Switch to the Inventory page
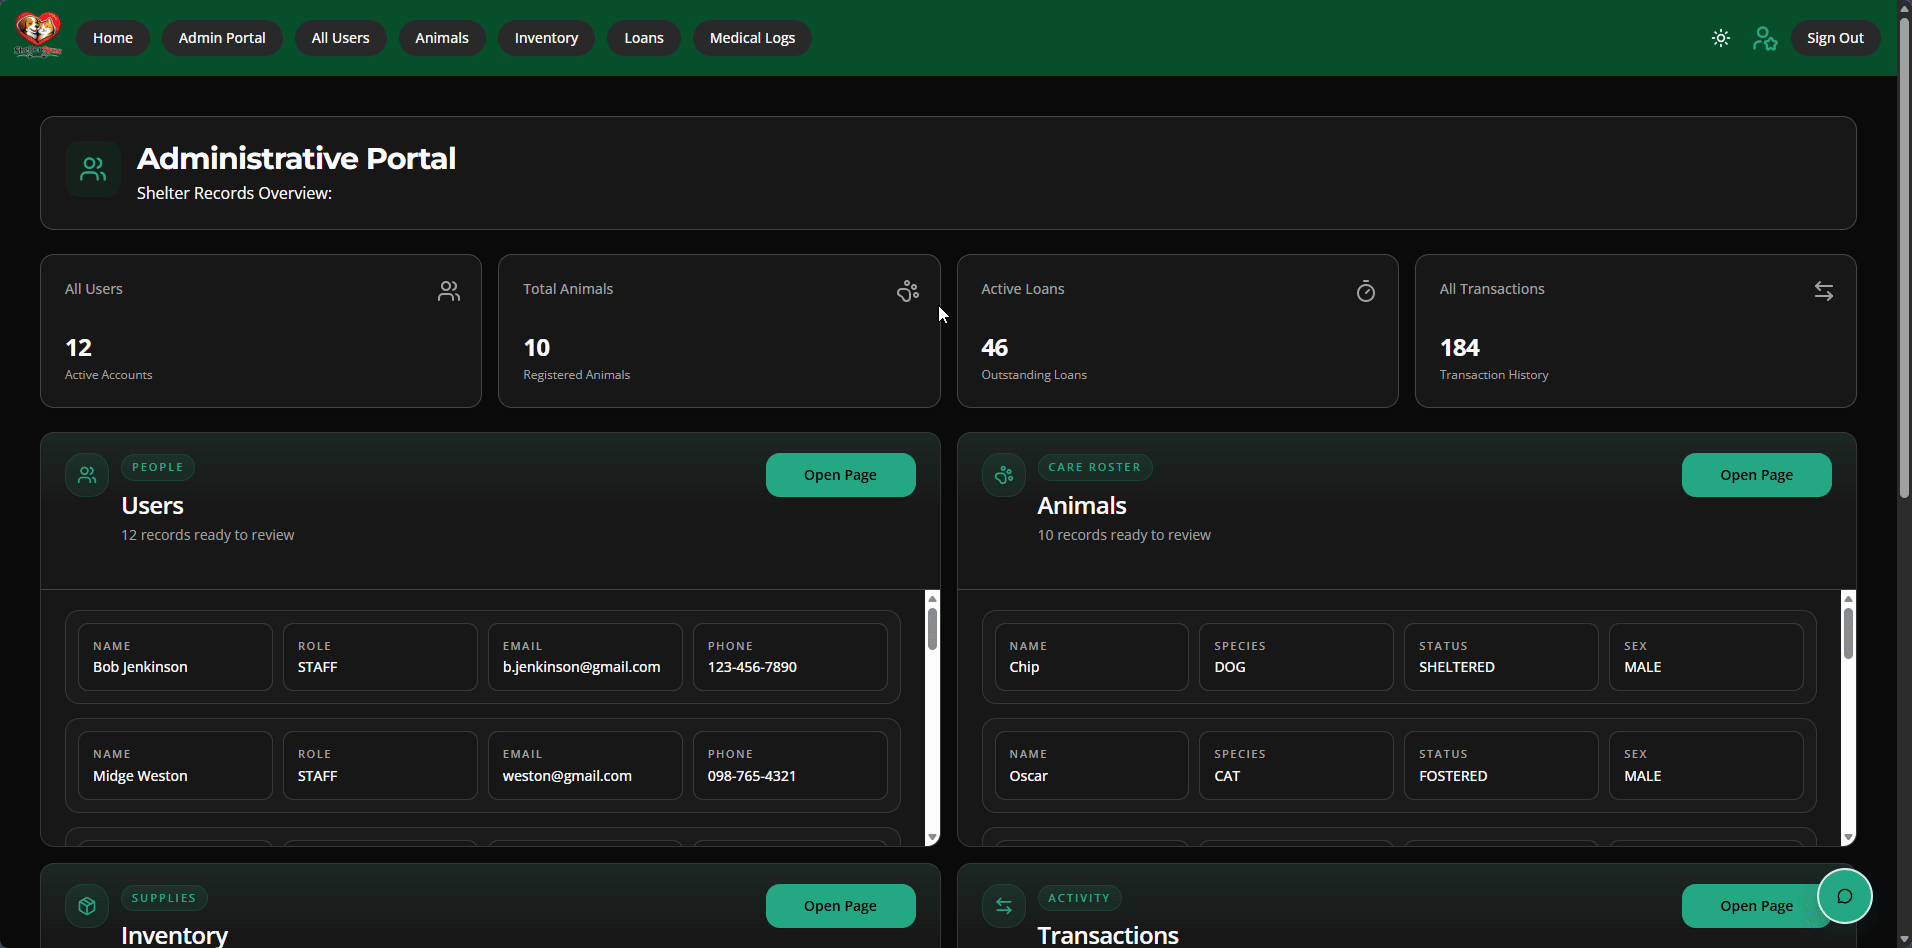Viewport: 1912px width, 948px height. pos(546,38)
